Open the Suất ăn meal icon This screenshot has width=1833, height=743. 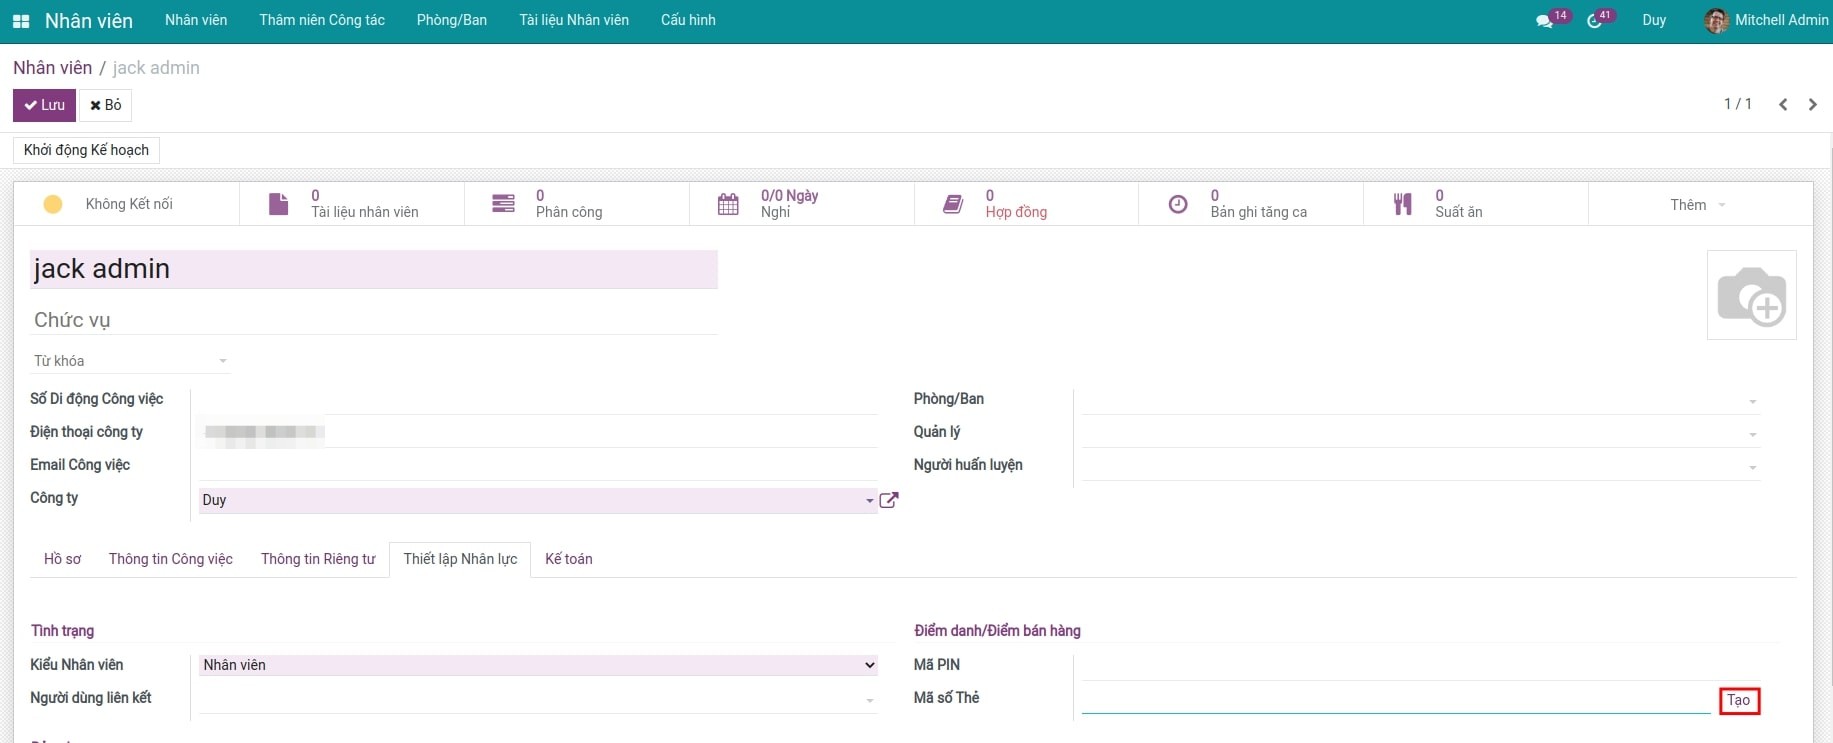click(x=1403, y=204)
